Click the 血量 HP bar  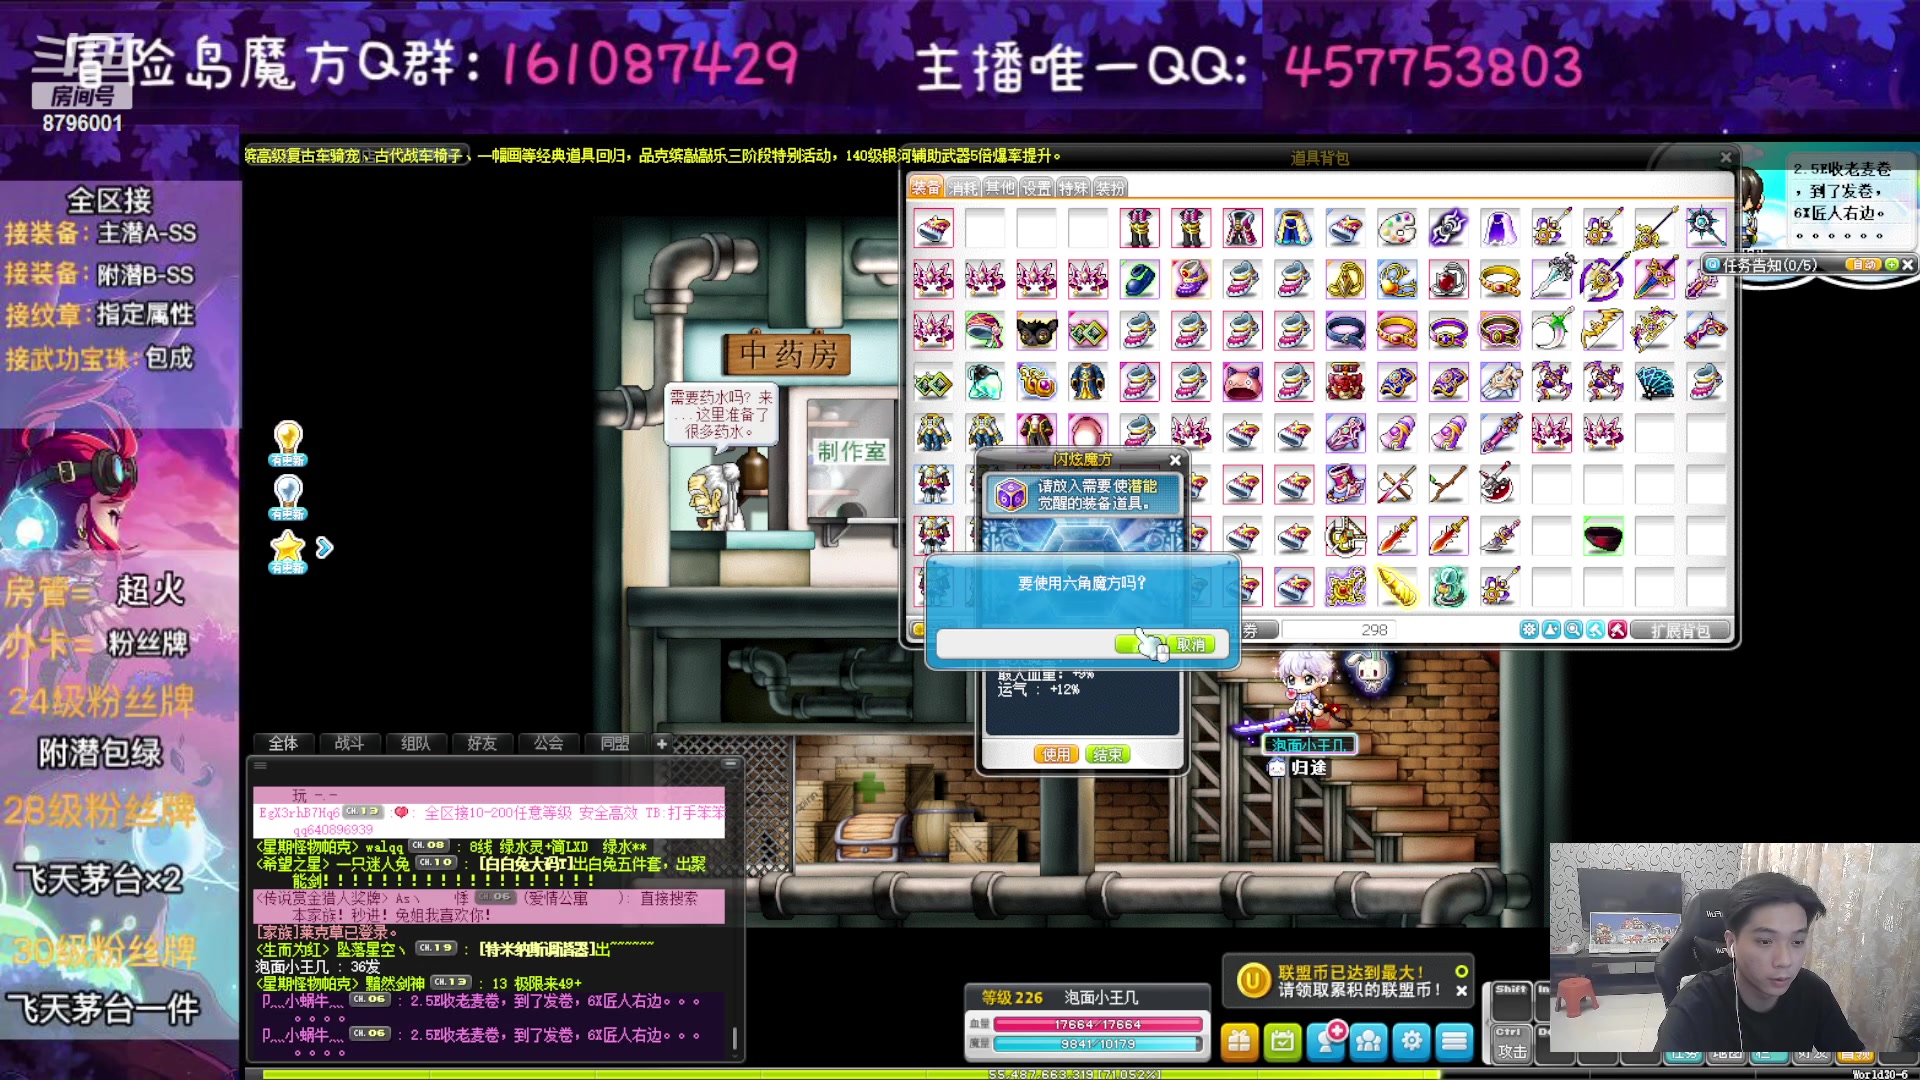click(1098, 1024)
